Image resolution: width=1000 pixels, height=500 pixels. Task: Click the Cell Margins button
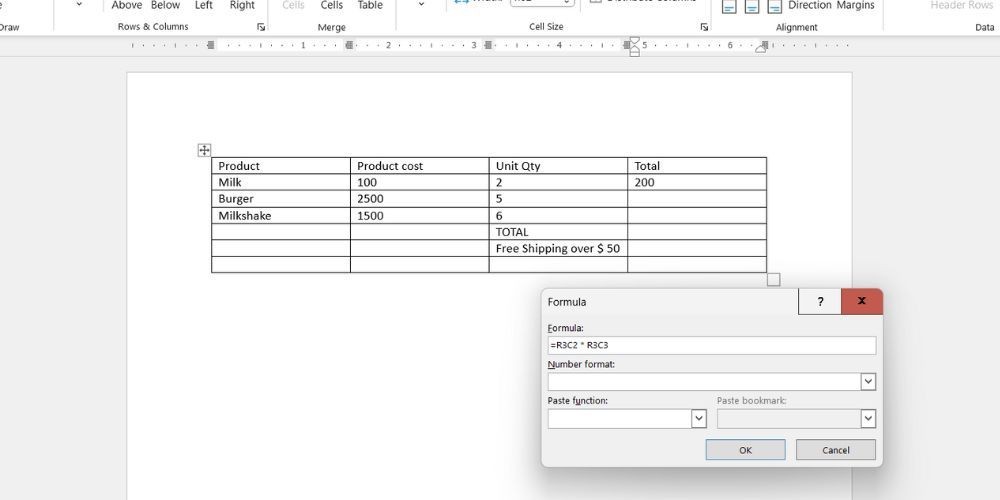pos(856,5)
